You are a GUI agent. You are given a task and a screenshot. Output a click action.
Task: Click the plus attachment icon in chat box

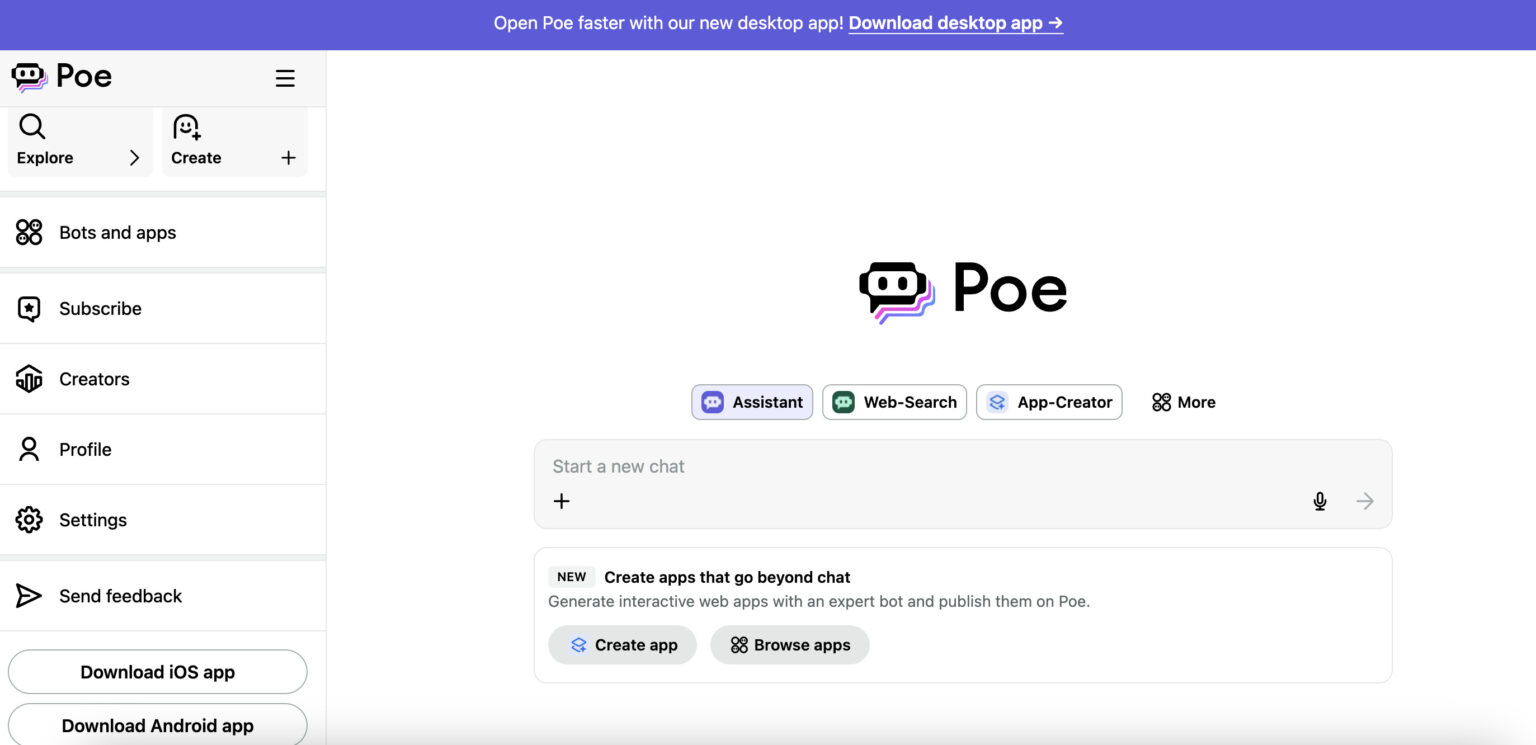click(x=562, y=501)
